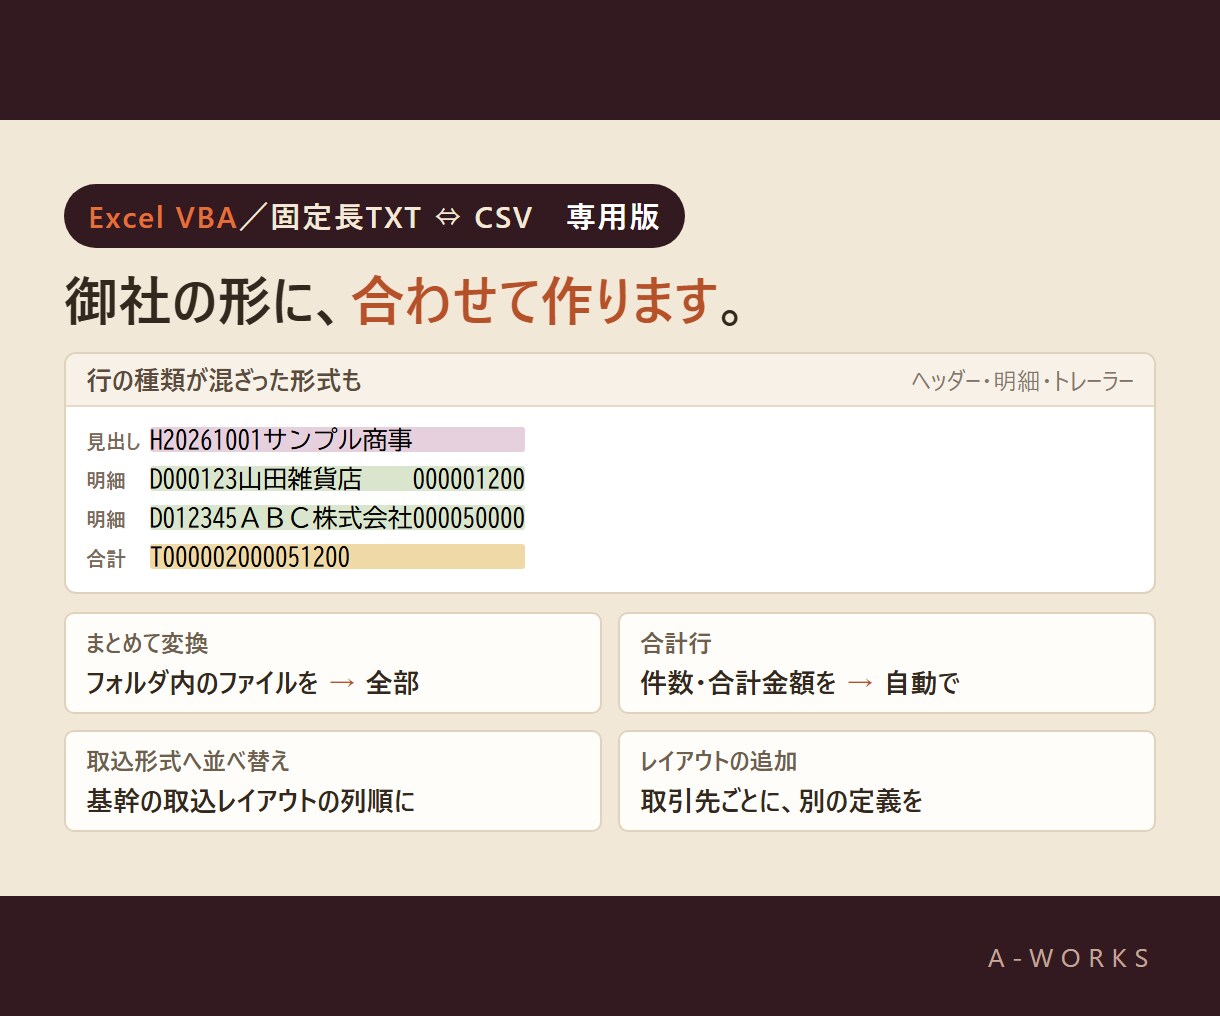This screenshot has width=1220, height=1016.
Task: Click the text 取引先ごとに、別の定義を
Action: click(782, 801)
